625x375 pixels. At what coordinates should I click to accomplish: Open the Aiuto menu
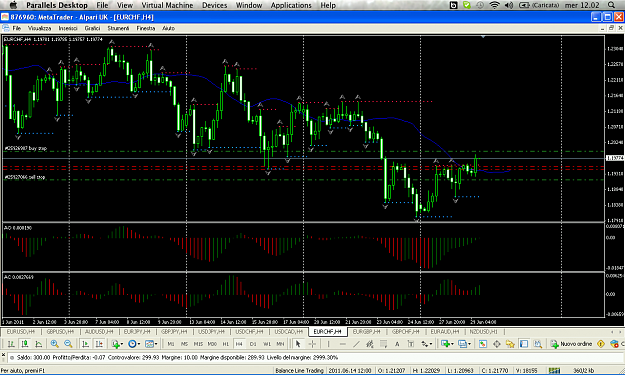(x=168, y=28)
